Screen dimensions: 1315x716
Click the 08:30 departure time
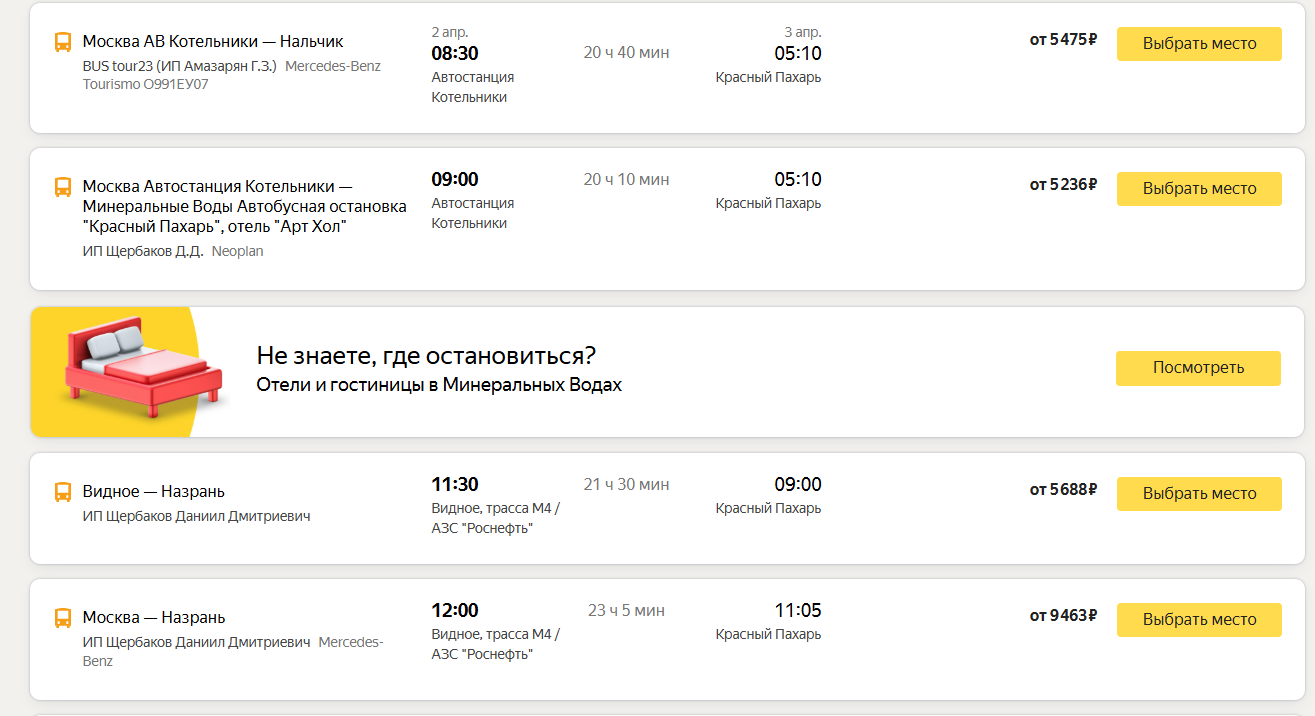pos(455,53)
